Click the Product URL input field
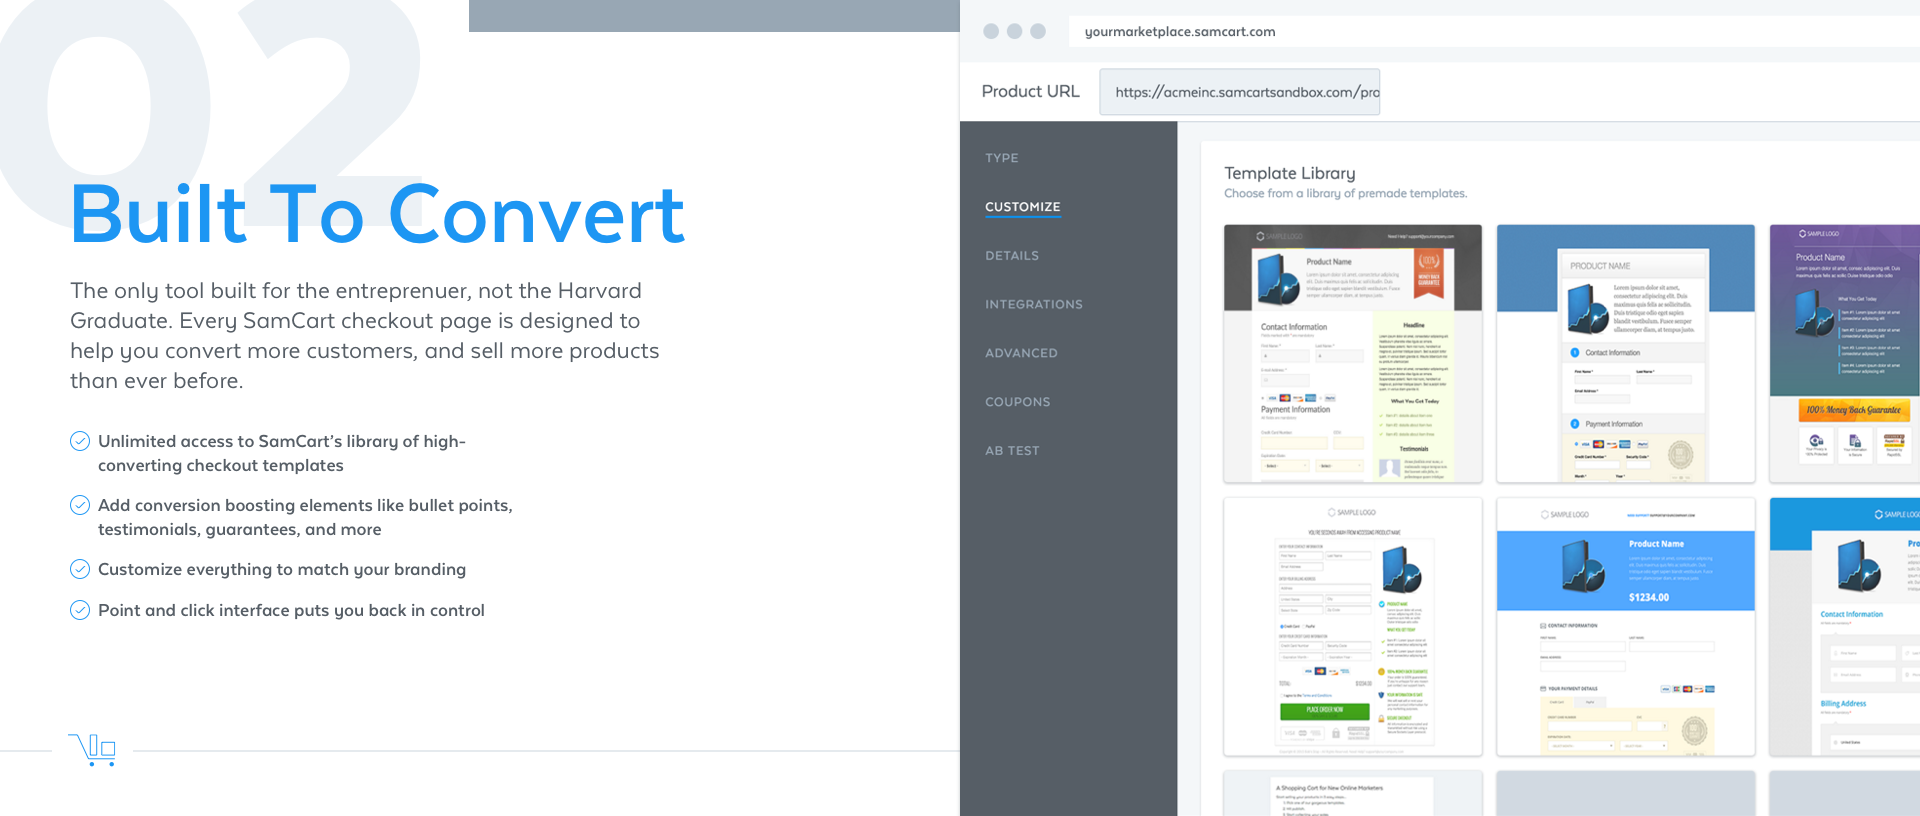 pos(1240,92)
